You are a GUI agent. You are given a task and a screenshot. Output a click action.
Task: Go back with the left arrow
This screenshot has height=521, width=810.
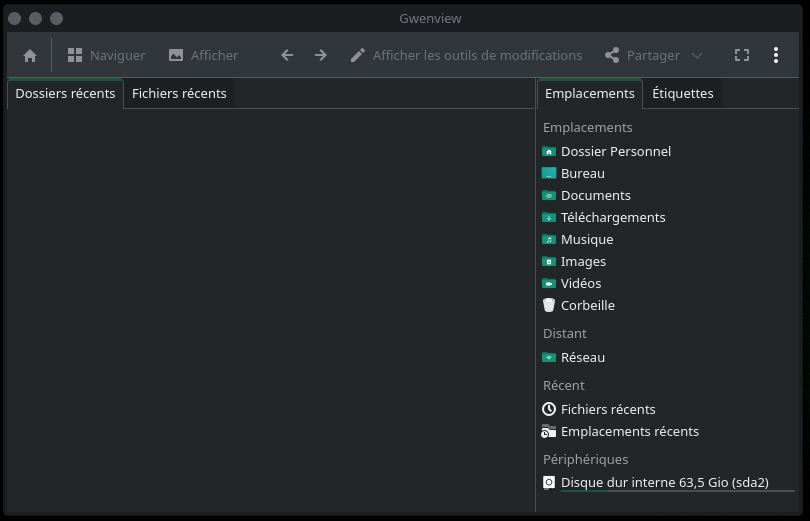tap(287, 56)
